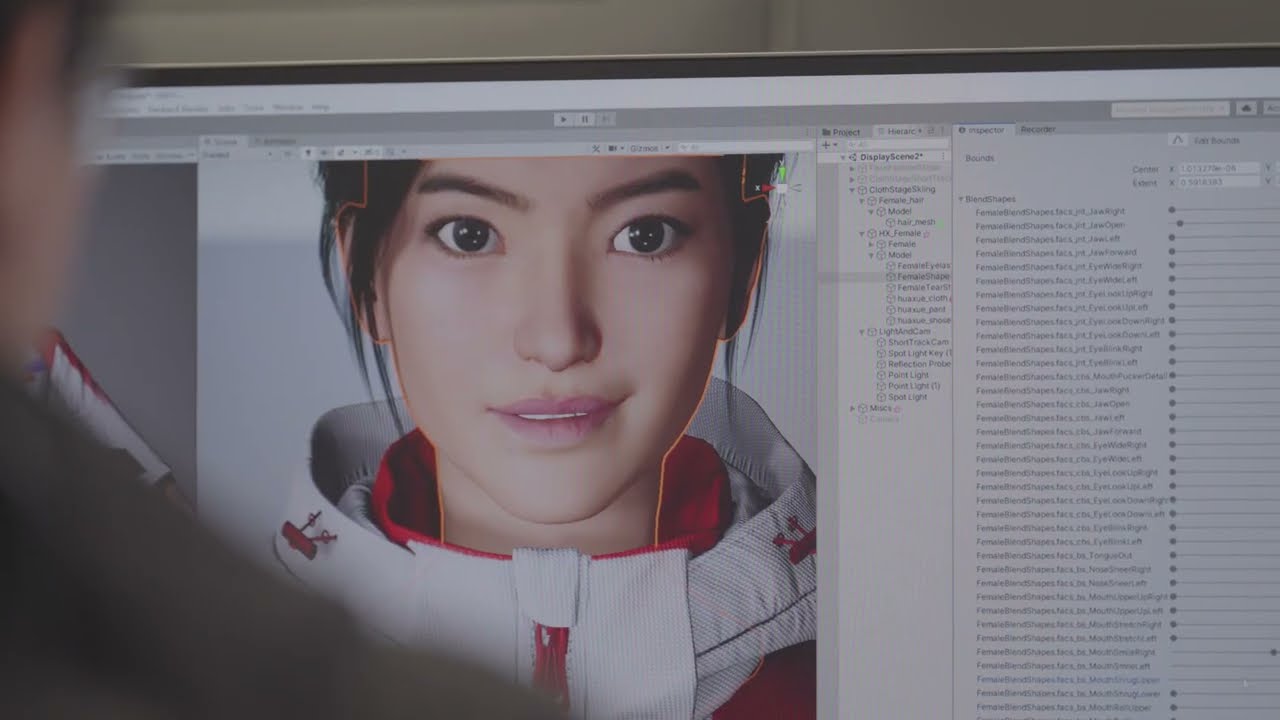Collapse the ClothStageSkiing hierarchy item
The image size is (1280, 720).
tap(853, 189)
